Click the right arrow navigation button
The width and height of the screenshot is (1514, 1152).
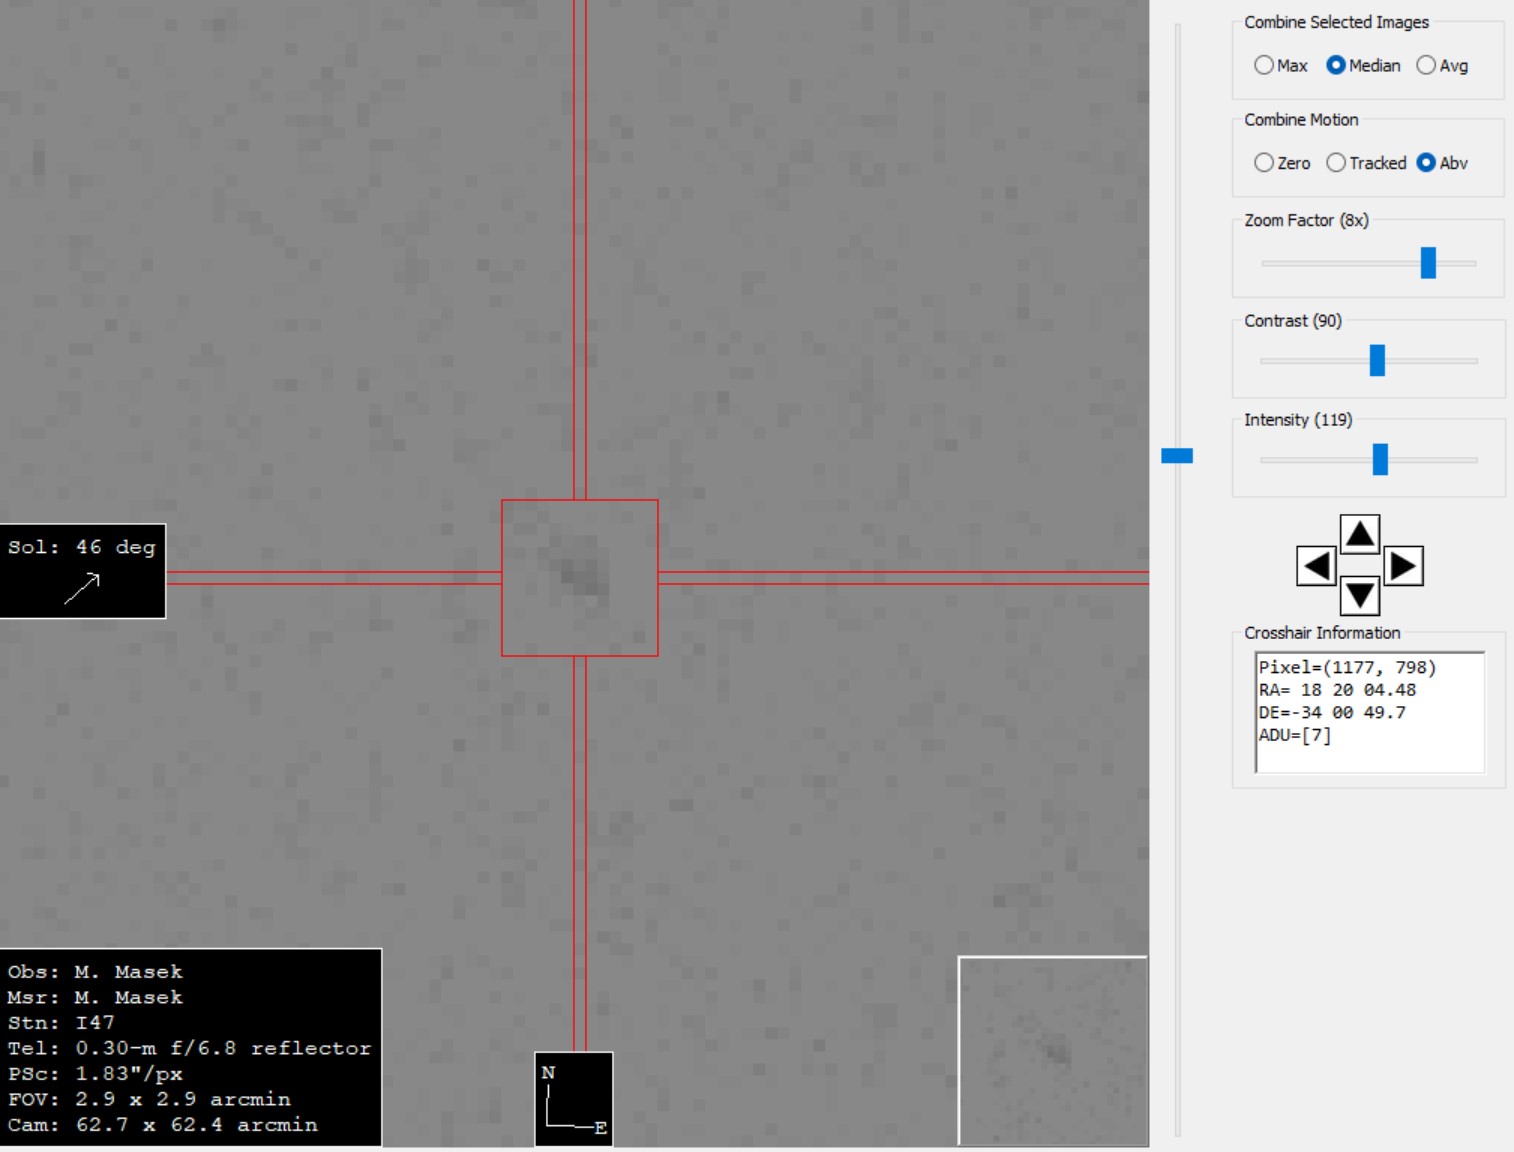point(1403,566)
